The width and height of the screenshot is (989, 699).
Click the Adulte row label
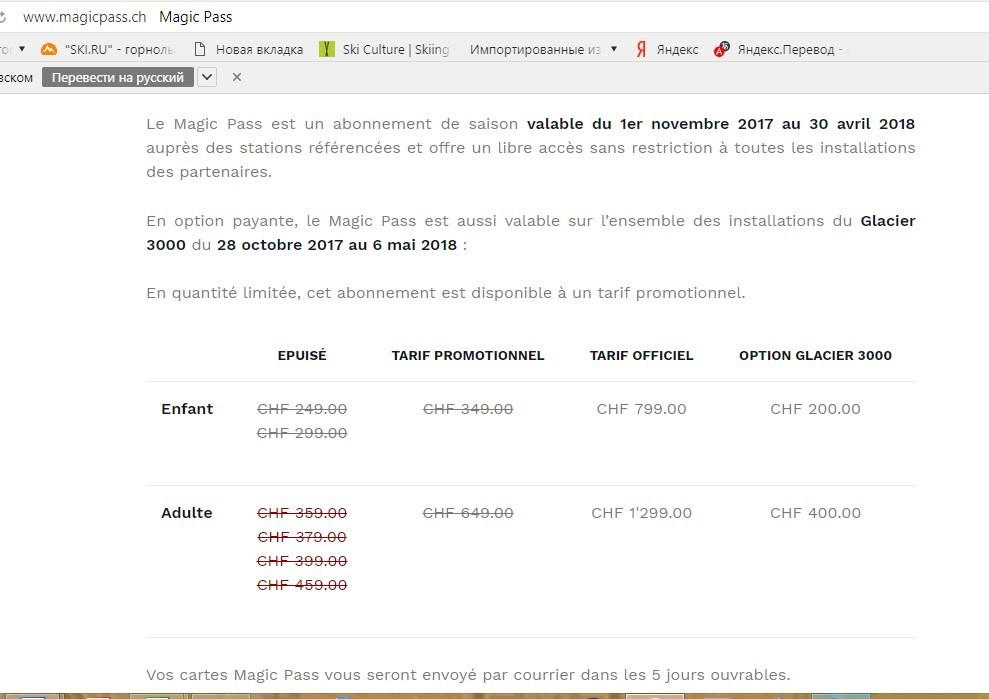click(x=187, y=513)
